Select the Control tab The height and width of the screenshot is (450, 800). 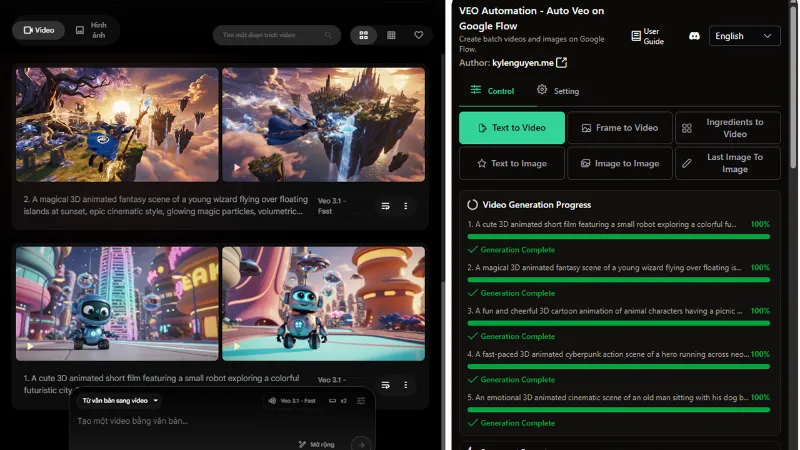(x=492, y=91)
